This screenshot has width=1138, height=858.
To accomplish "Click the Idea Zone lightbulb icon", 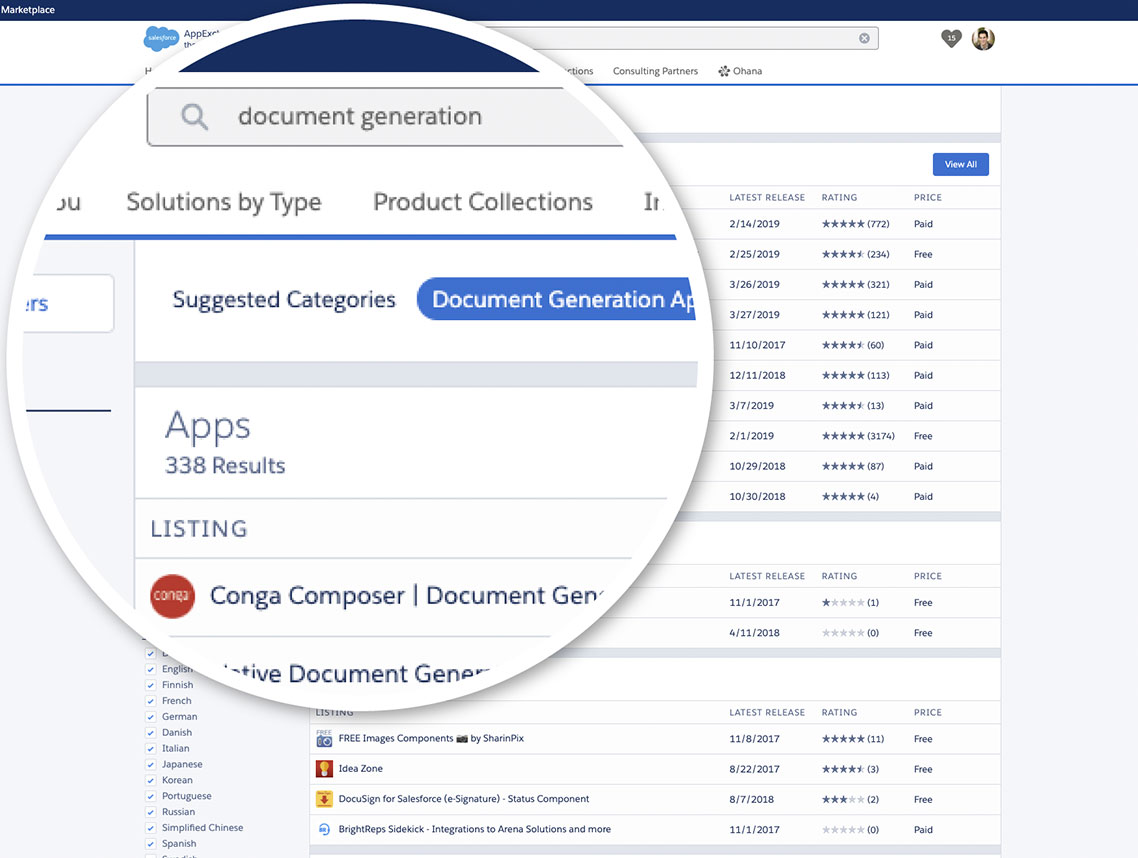I will [323, 768].
